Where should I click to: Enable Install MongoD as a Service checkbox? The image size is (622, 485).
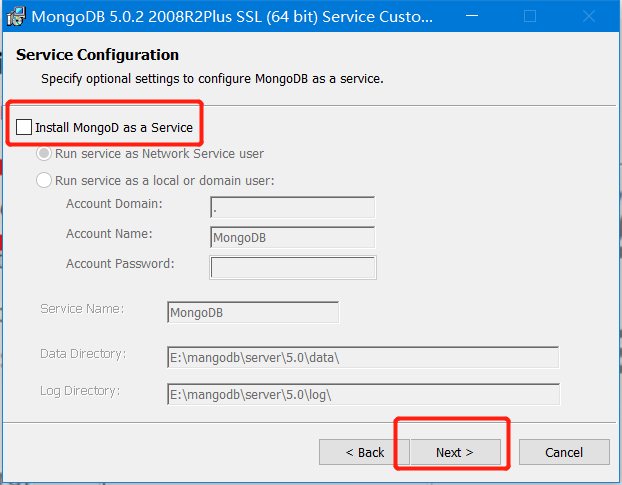point(24,128)
